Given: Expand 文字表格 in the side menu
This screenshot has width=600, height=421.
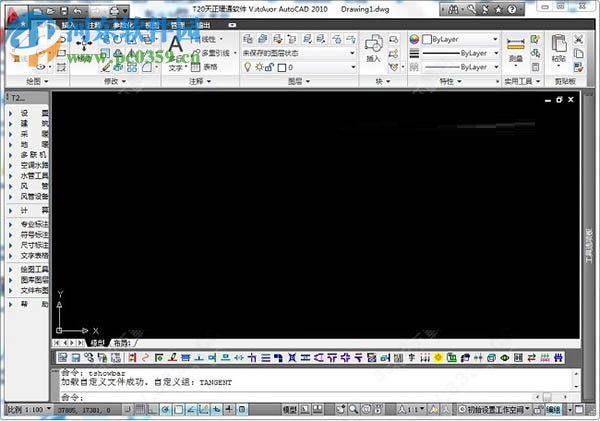Looking at the screenshot, I should click(29, 256).
